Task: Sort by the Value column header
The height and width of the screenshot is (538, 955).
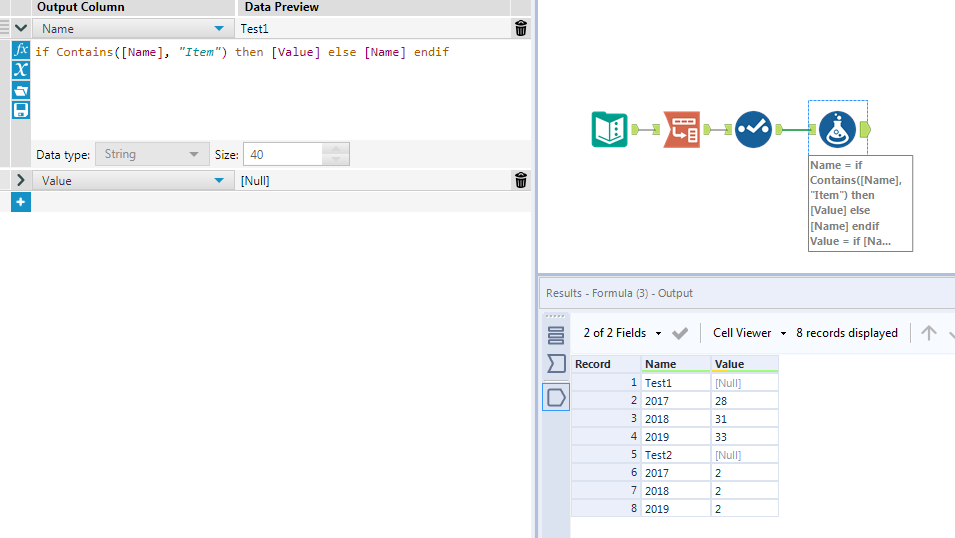Action: pos(744,364)
